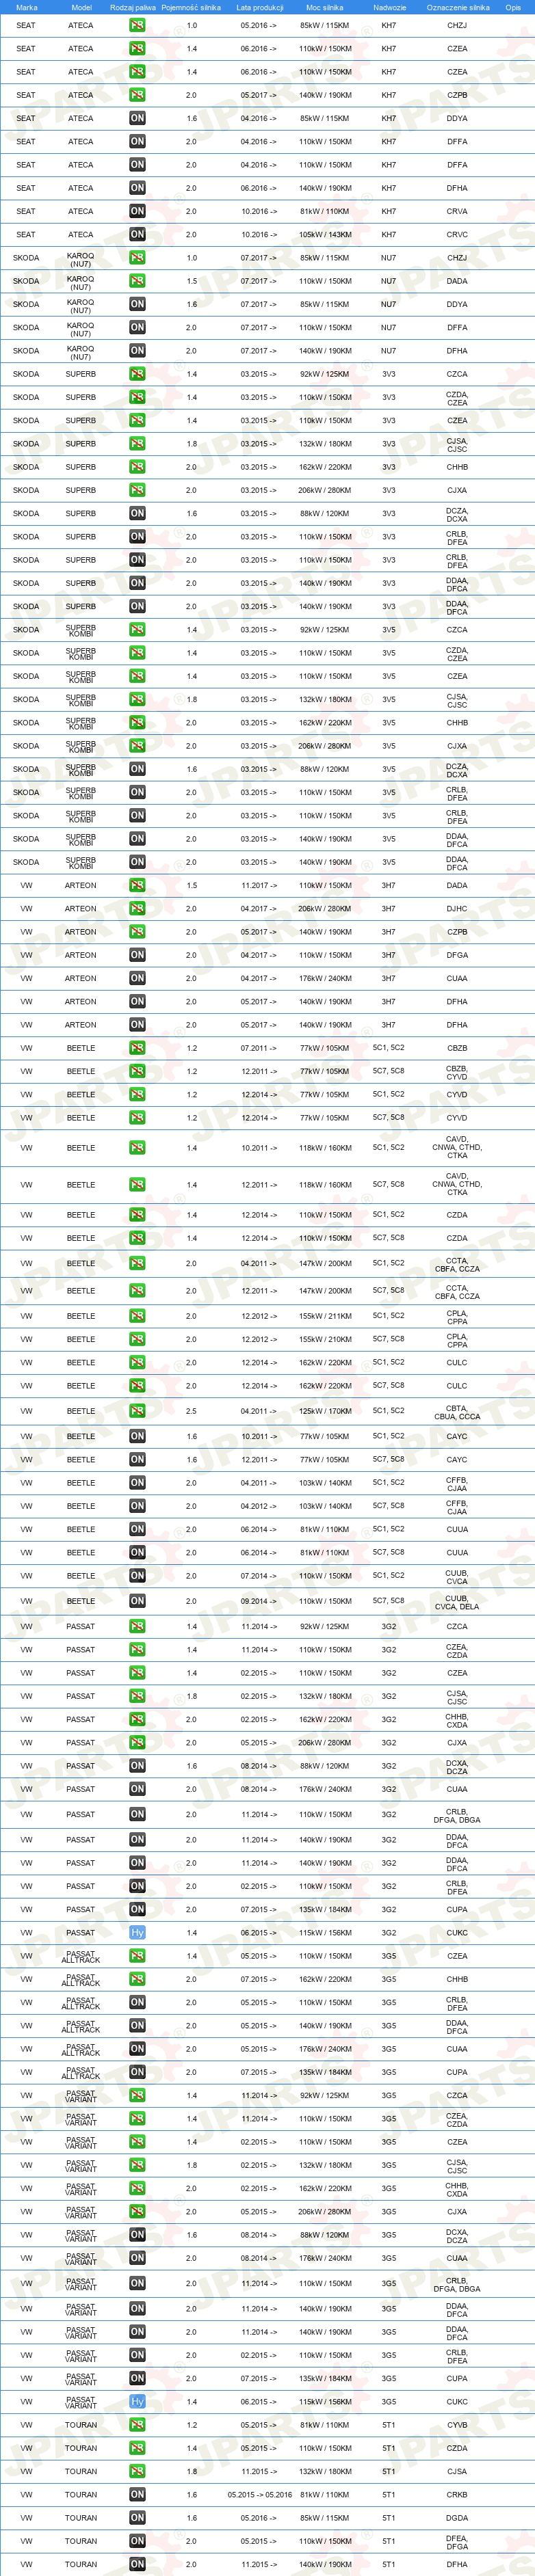Select the '125kW / 170KM' power cell
This screenshot has width=535, height=2576.
coord(325,1412)
